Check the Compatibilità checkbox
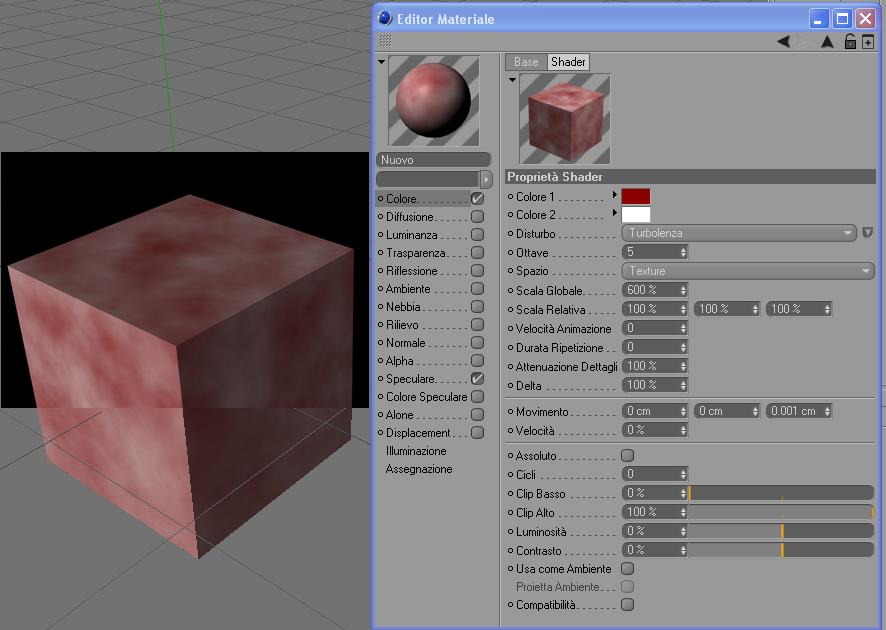The width and height of the screenshot is (886, 630). 627,605
